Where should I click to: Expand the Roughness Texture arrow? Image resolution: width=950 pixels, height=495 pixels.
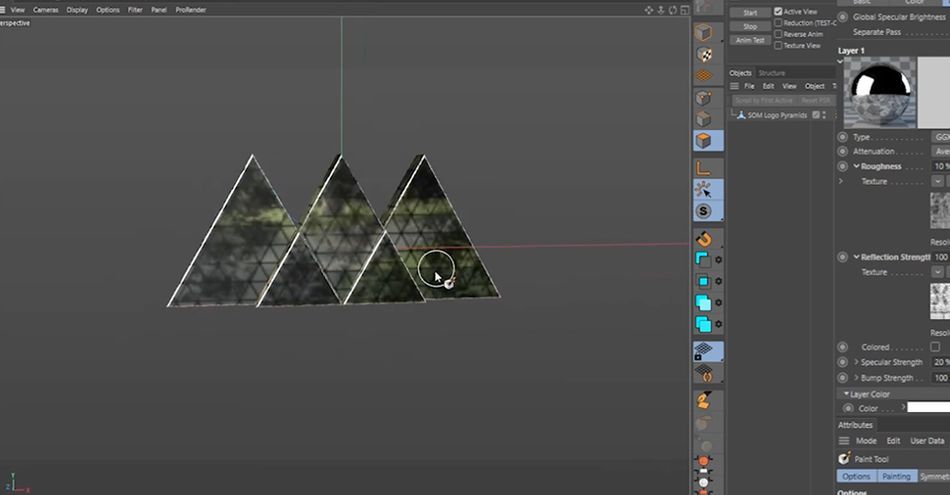[841, 181]
